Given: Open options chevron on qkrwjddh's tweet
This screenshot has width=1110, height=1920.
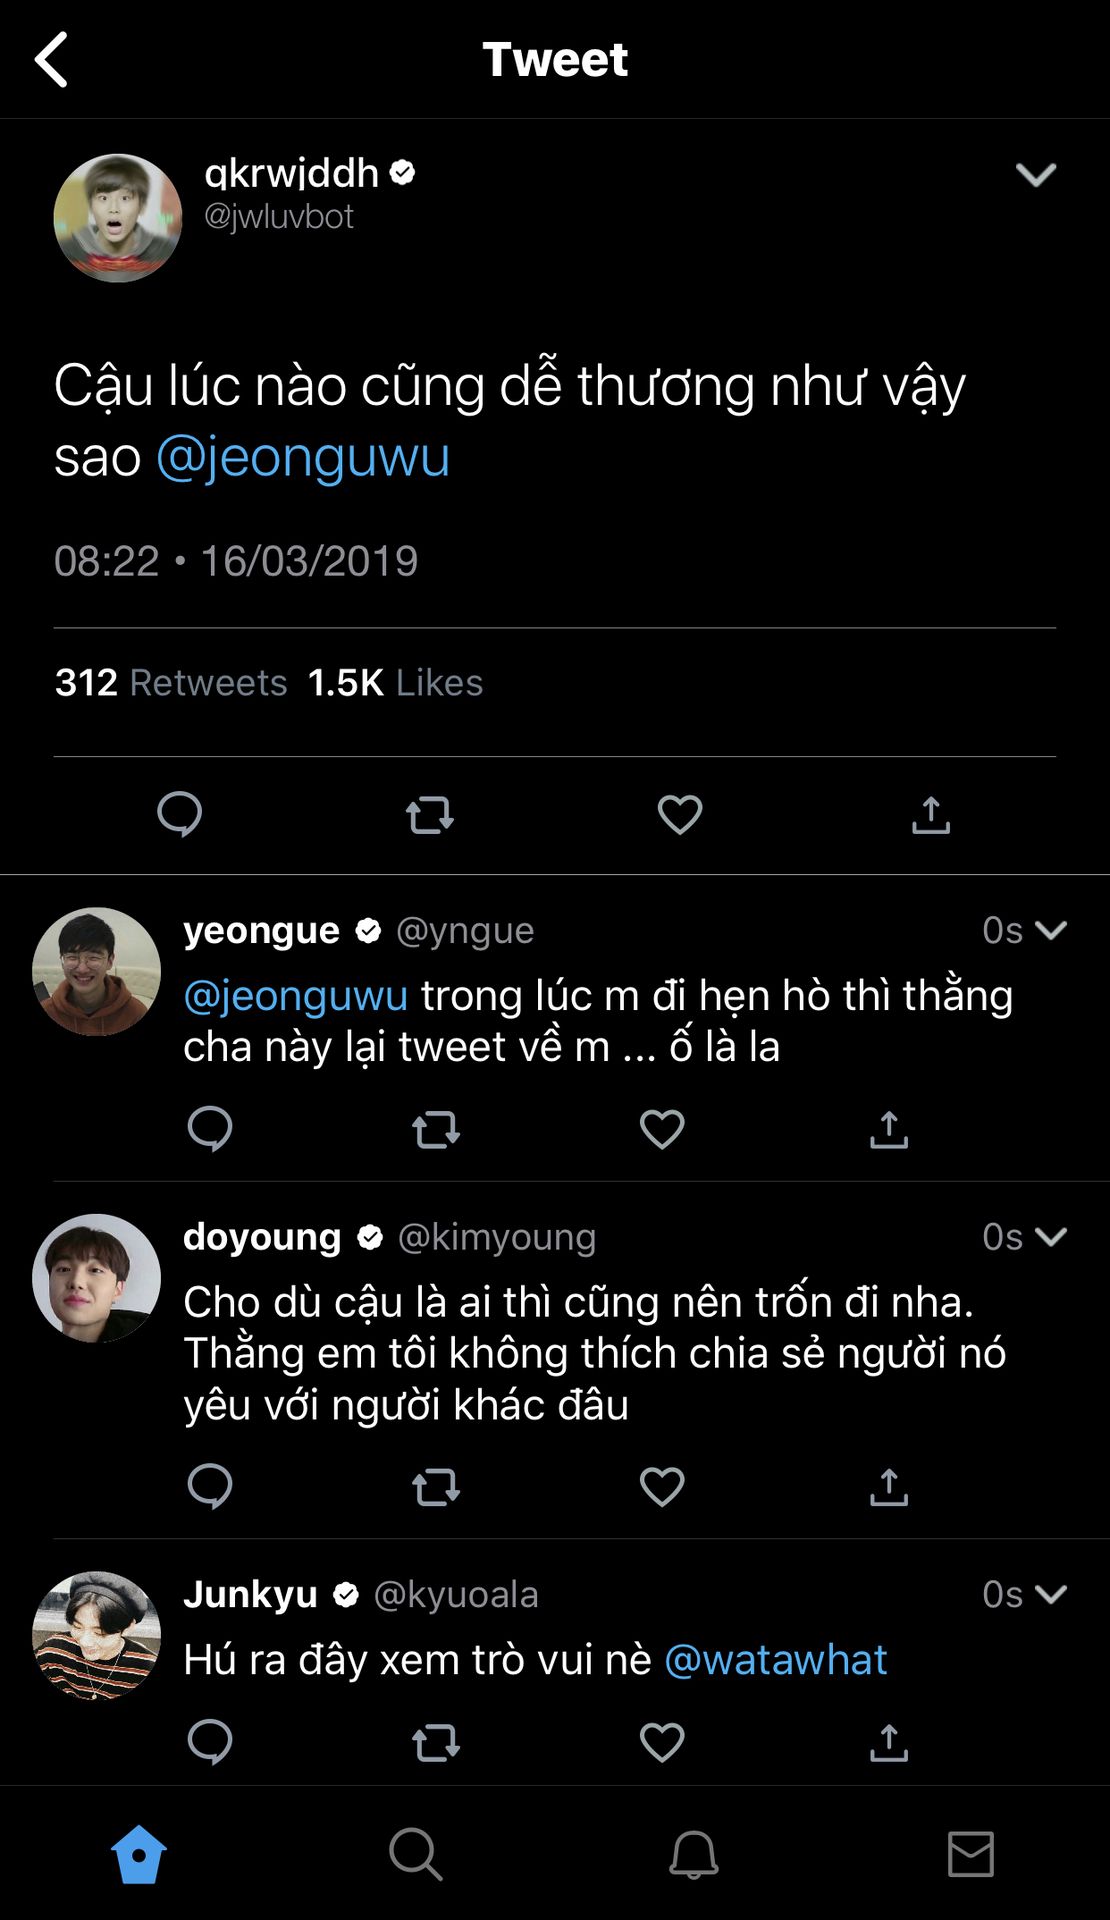Looking at the screenshot, I should click(1035, 175).
